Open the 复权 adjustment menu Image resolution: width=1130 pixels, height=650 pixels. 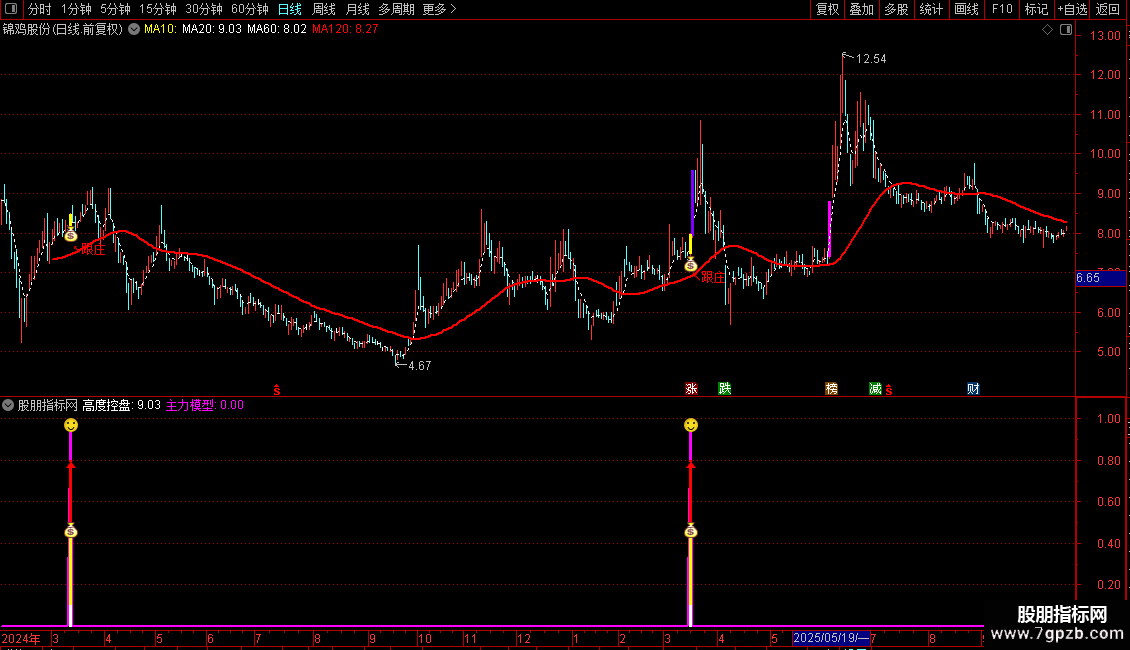pyautogui.click(x=827, y=9)
